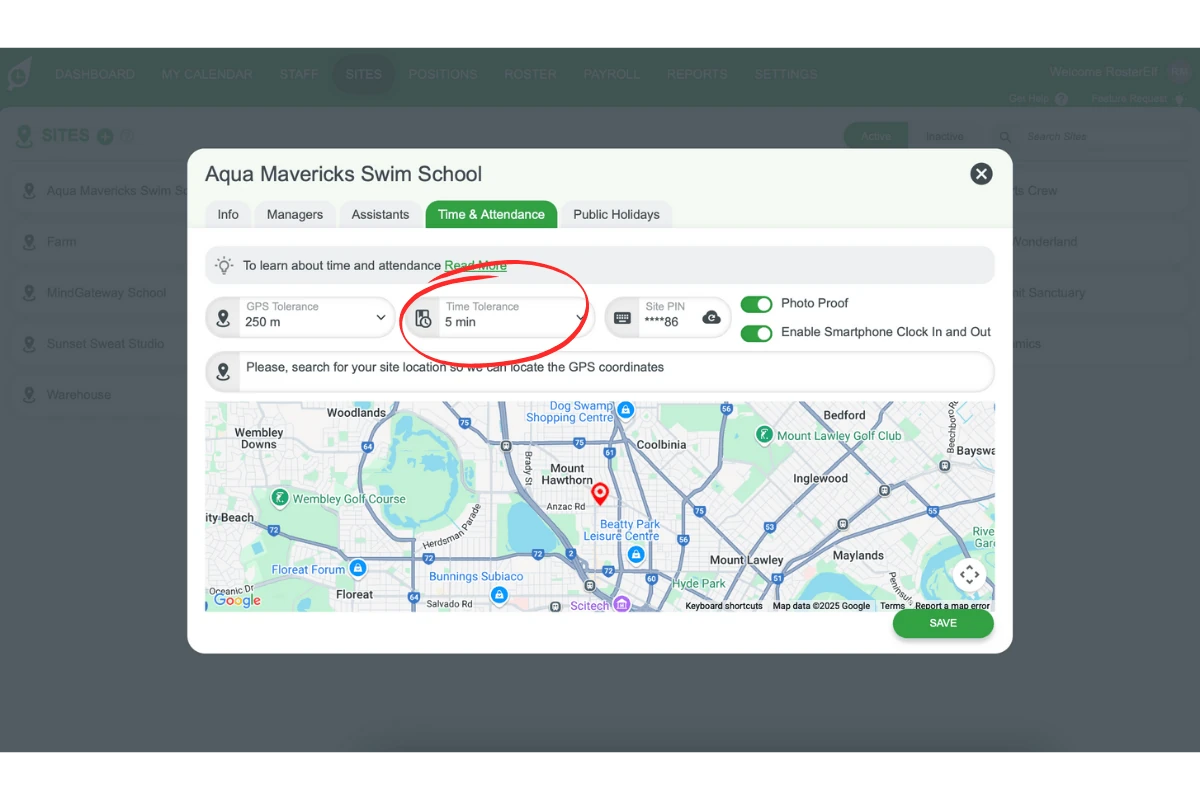Click the cloud refresh icon beside Site PIN
This screenshot has height=800, width=1200.
712,318
